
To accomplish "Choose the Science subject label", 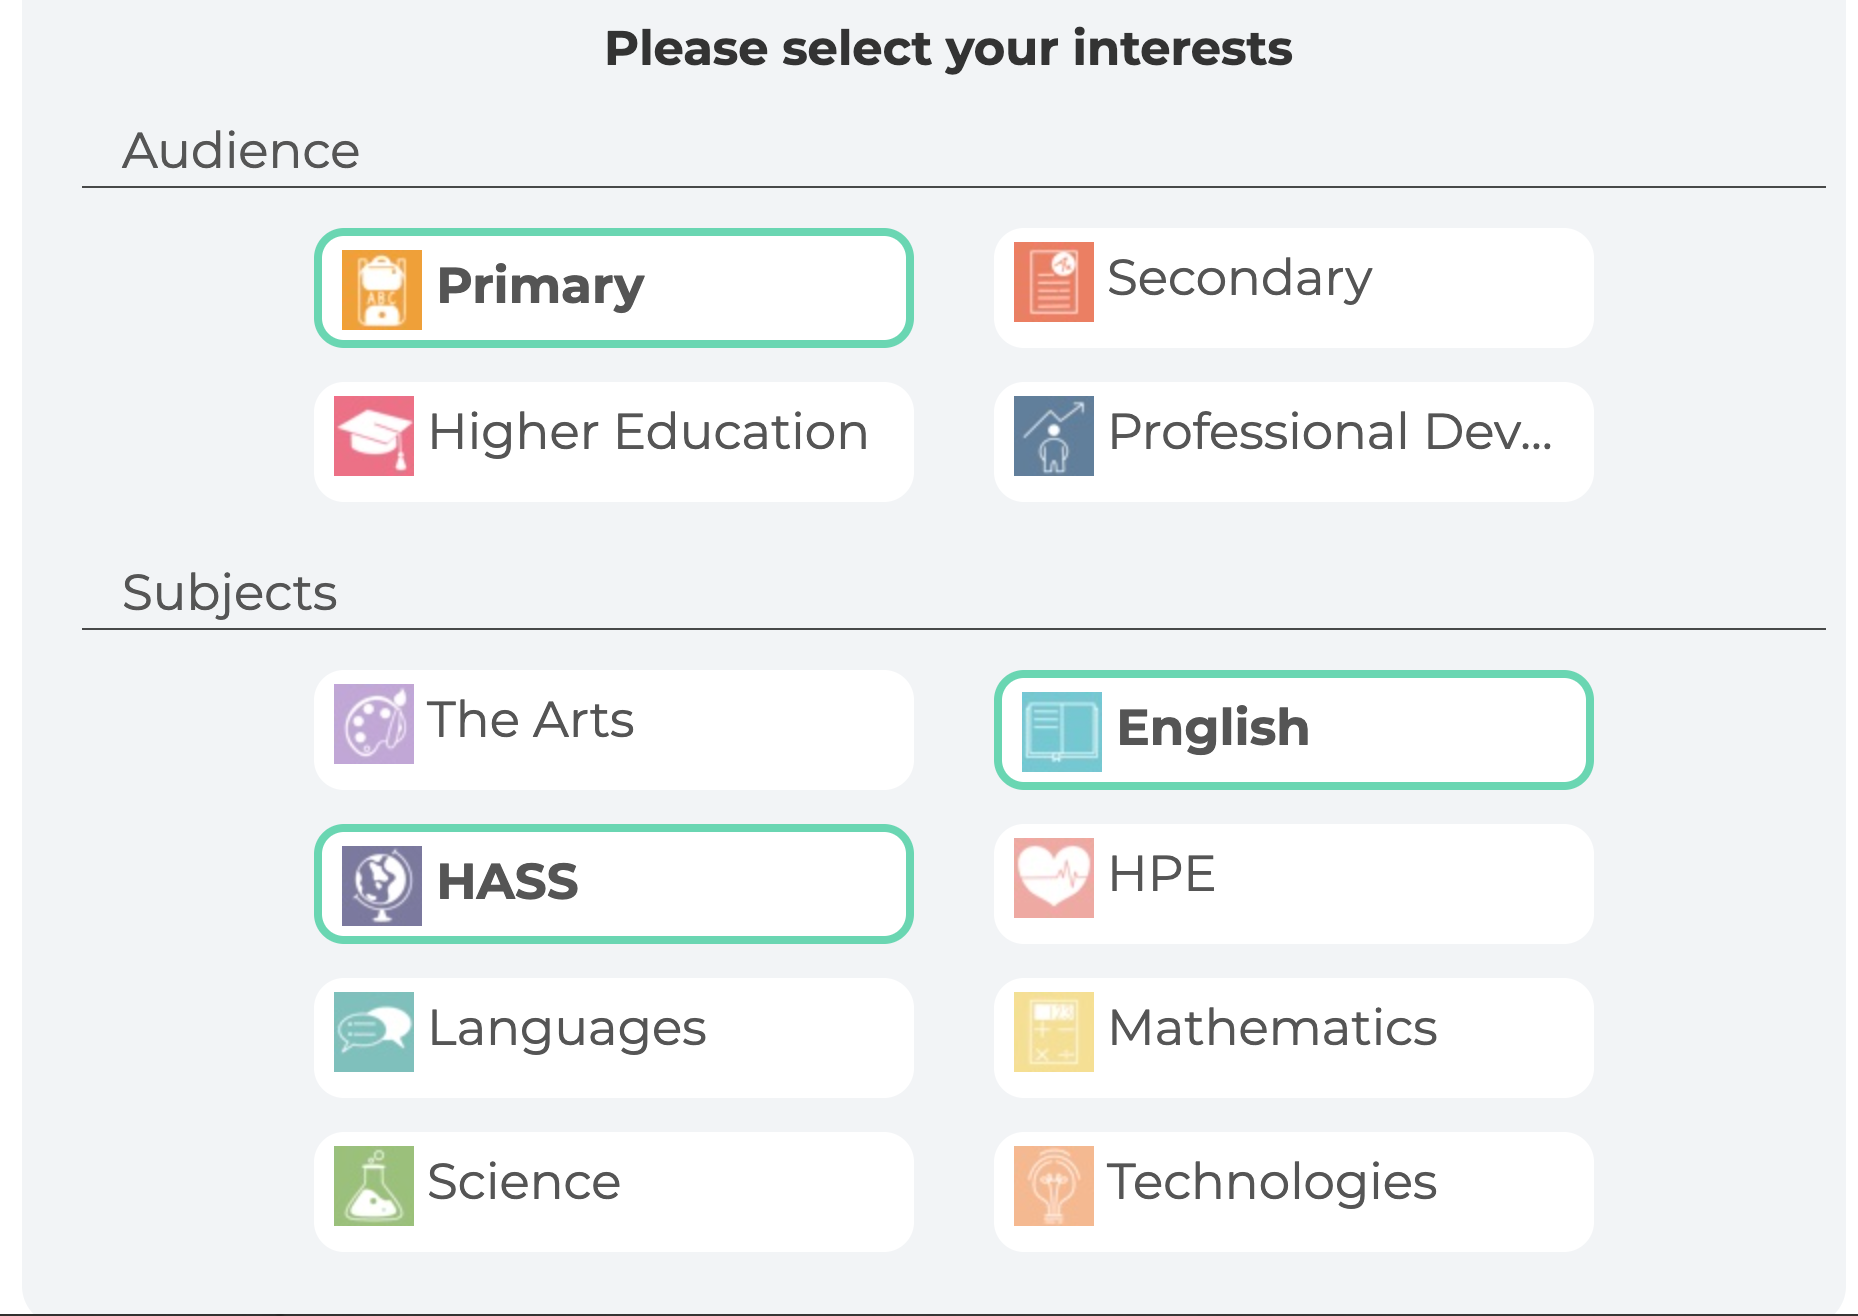I will [x=523, y=1182].
